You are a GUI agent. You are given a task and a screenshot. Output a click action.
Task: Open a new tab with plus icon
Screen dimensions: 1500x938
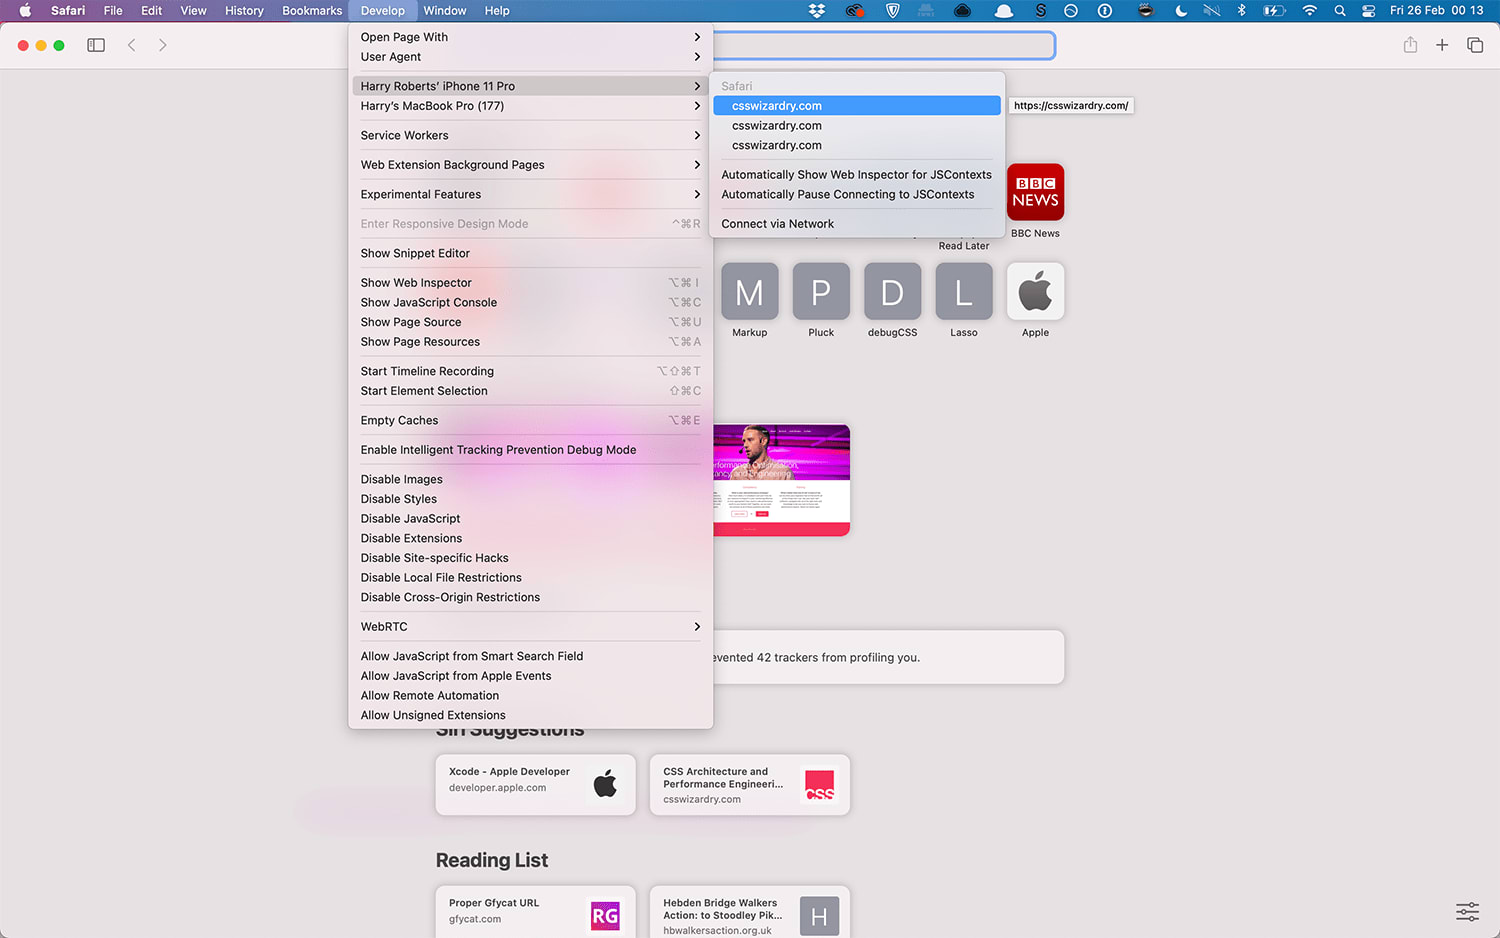click(1442, 45)
